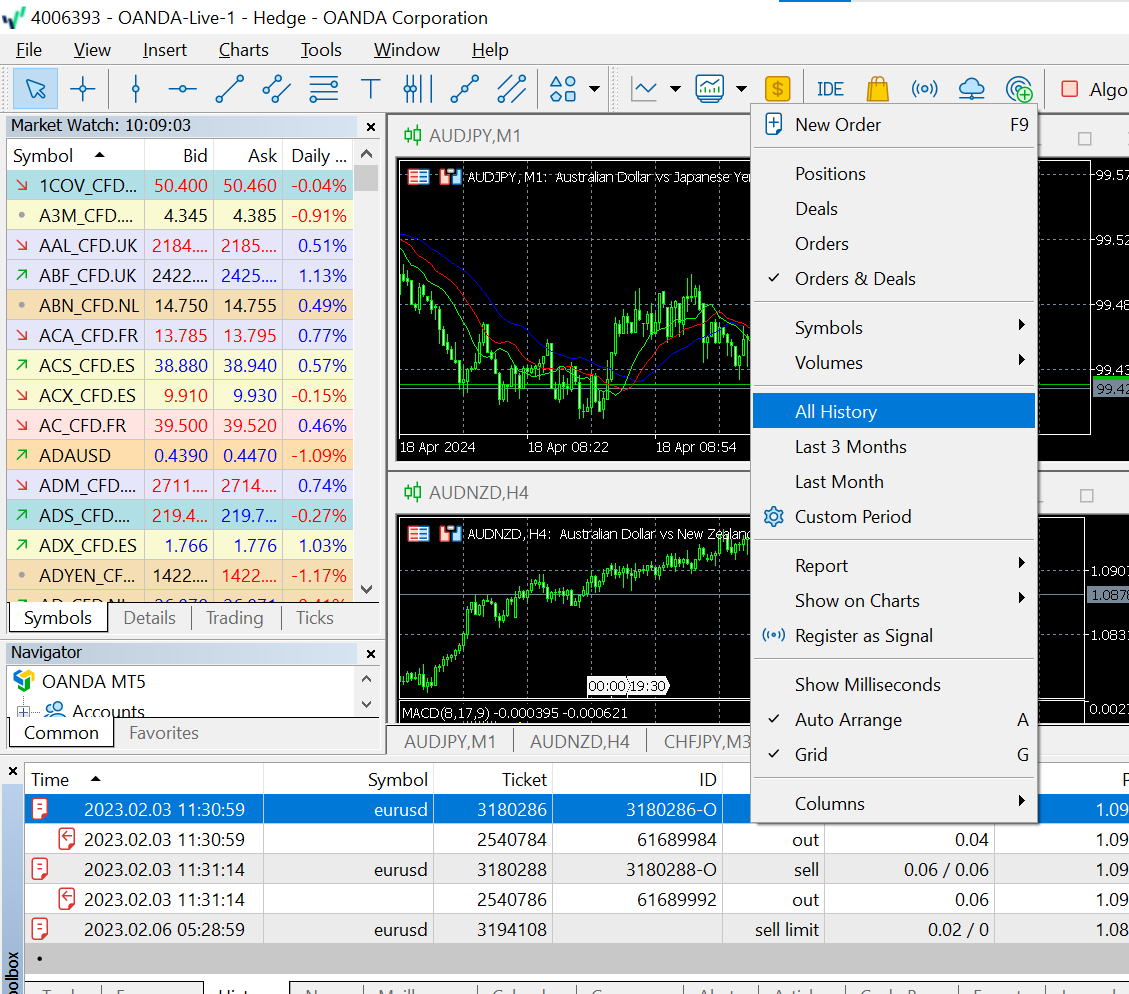
Task: Pick the trendline drawing tool
Action: tap(229, 90)
